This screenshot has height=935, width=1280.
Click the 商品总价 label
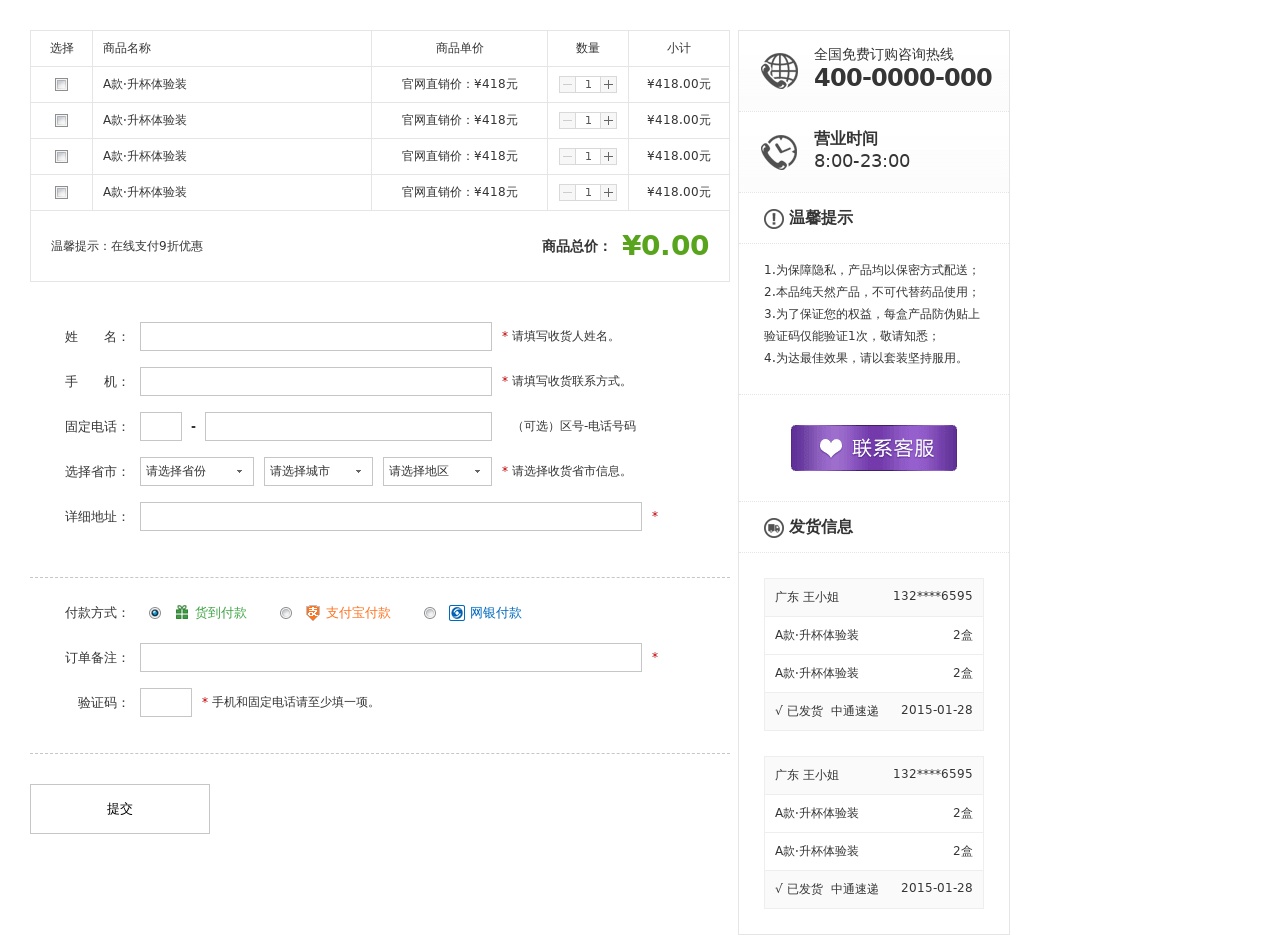576,246
